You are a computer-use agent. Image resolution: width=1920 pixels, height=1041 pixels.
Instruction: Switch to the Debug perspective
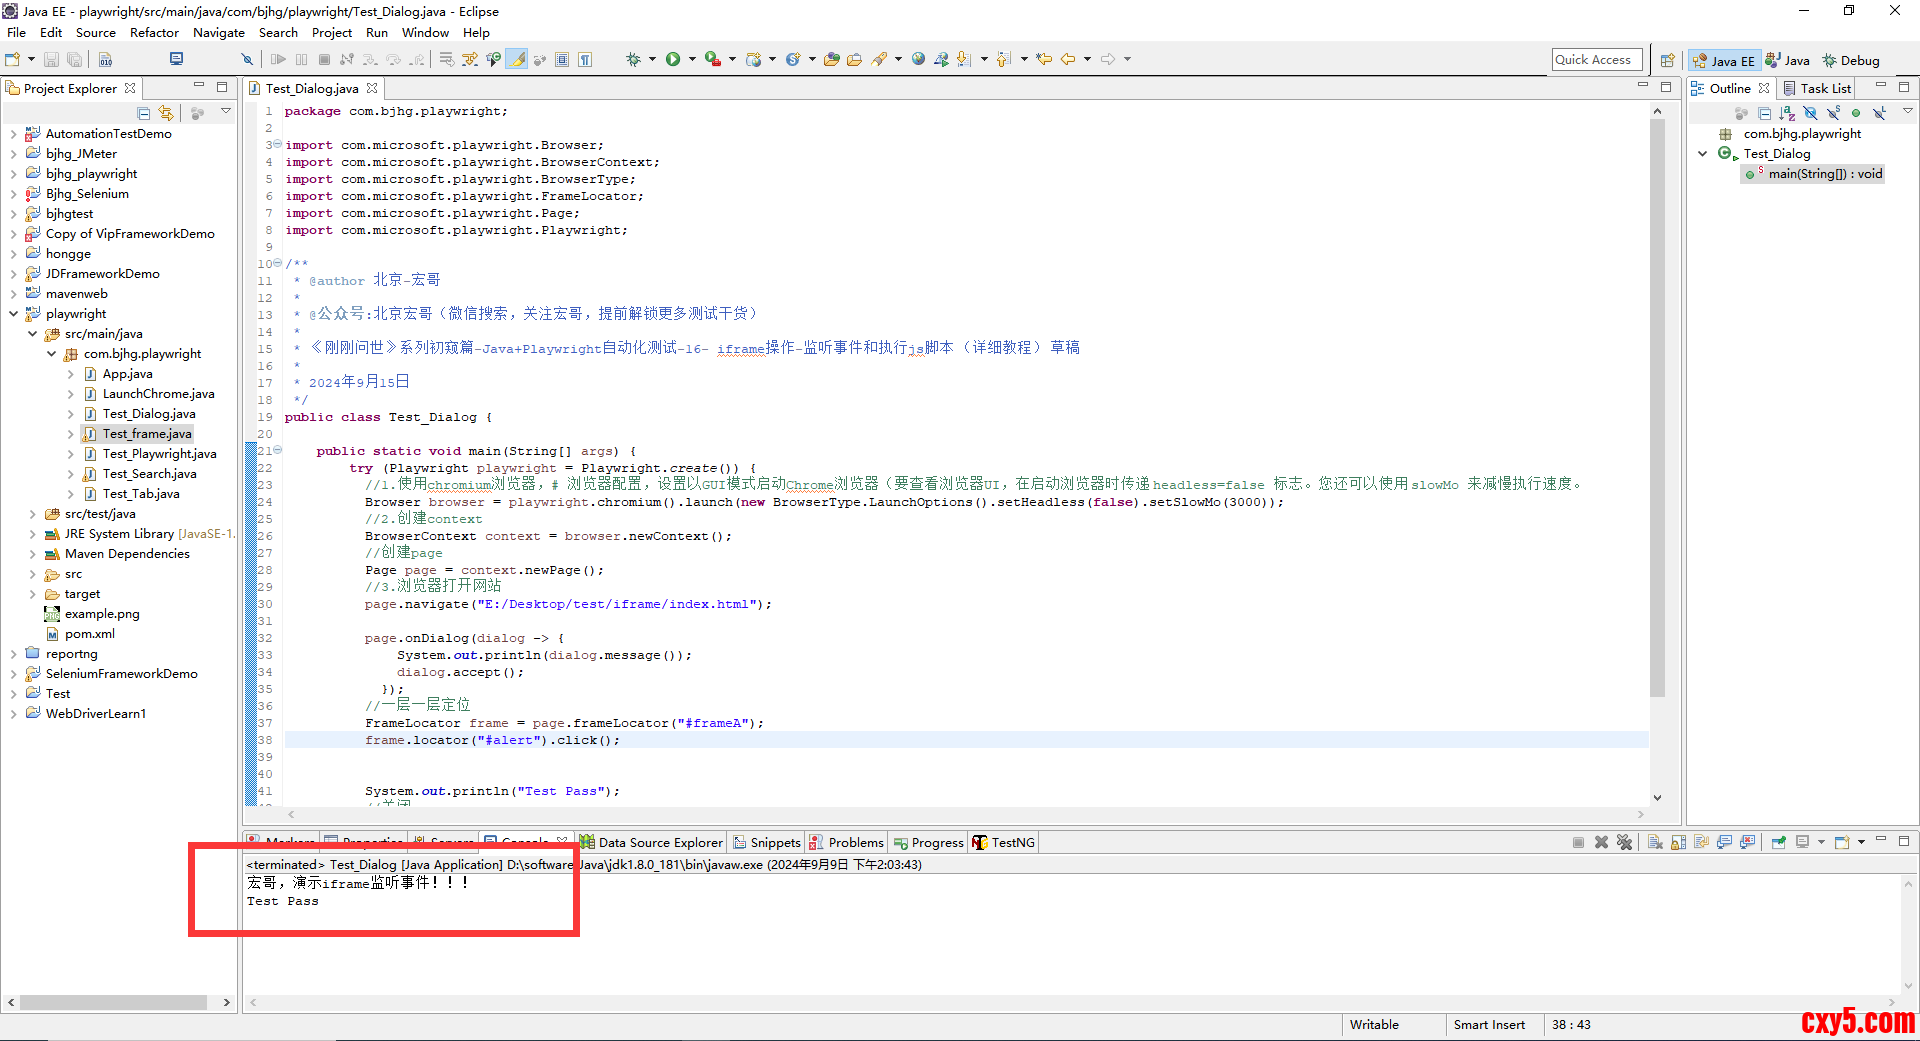coord(1851,60)
